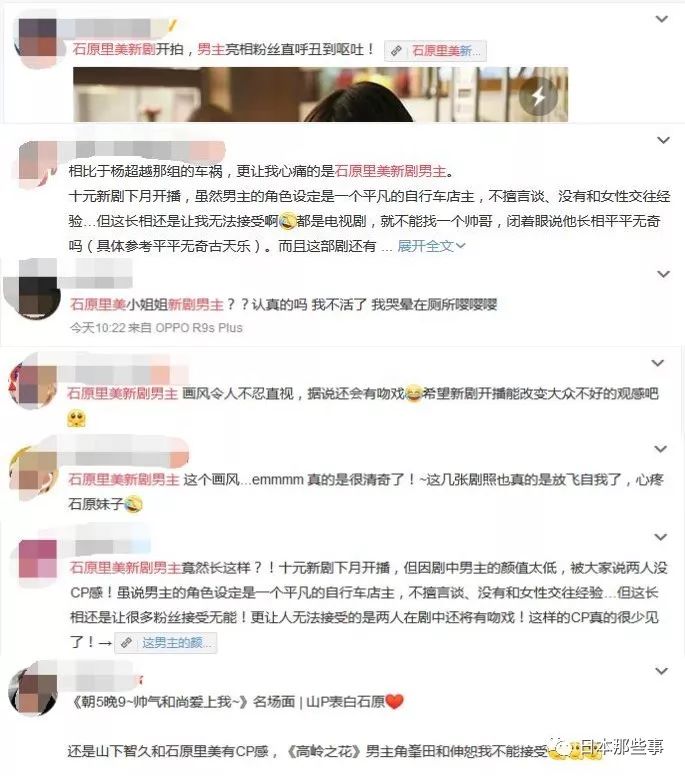Open the 这男主的颜... link chip
The width and height of the screenshot is (685, 776).
pos(166,643)
